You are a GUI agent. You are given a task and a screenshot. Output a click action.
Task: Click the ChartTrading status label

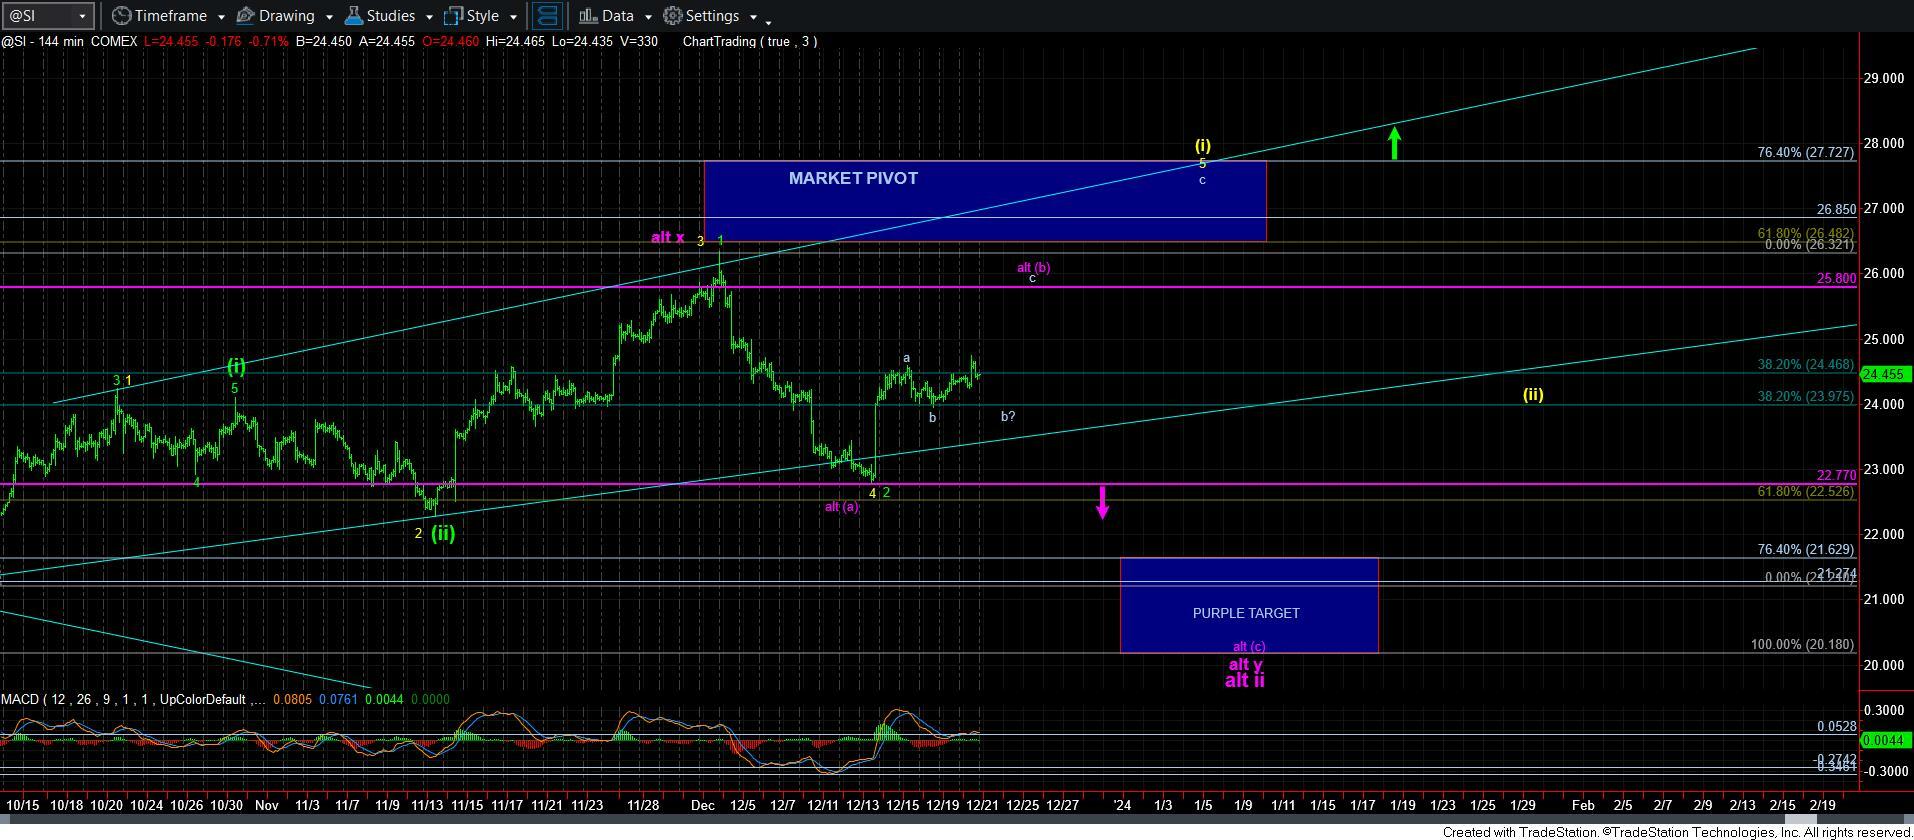(749, 41)
